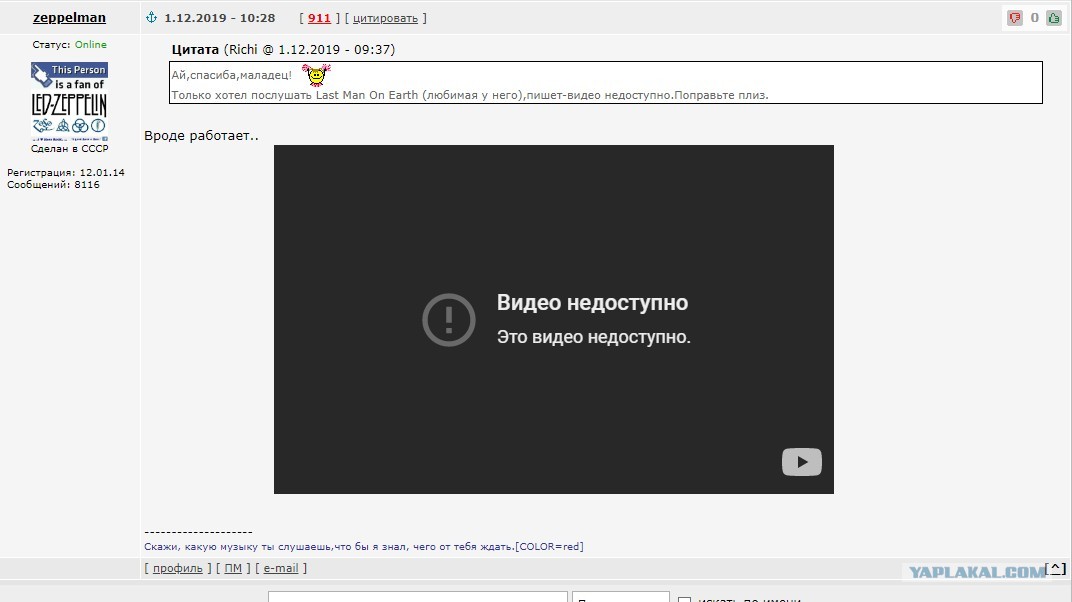The height and width of the screenshot is (602, 1072).
Task: Click the anchor post permalink icon
Action: 152,17
